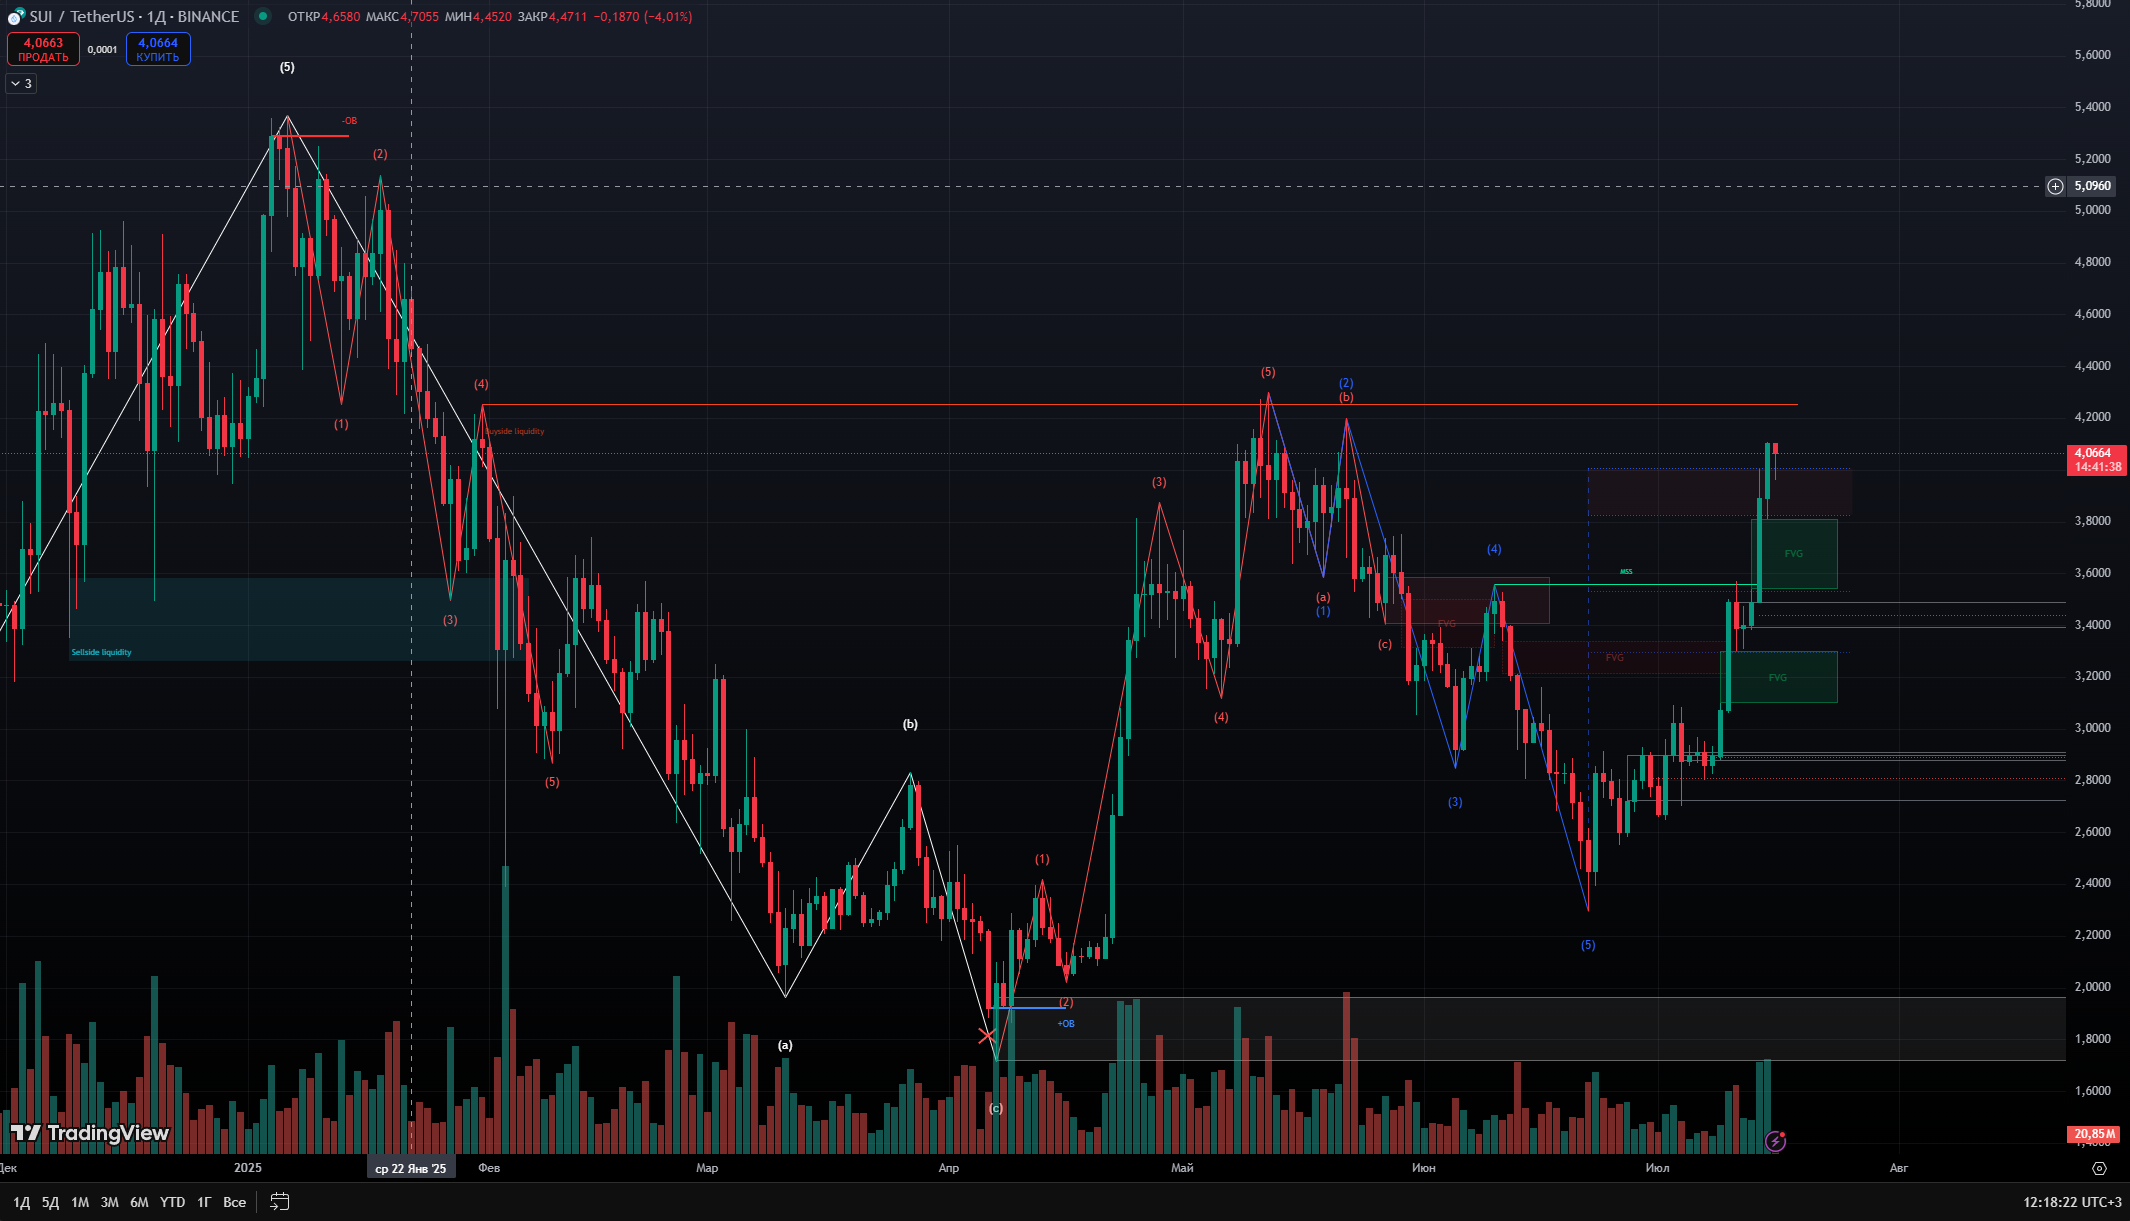The height and width of the screenshot is (1221, 2130).
Task: Click the 4,4000 price scale label
Action: tap(2092, 366)
